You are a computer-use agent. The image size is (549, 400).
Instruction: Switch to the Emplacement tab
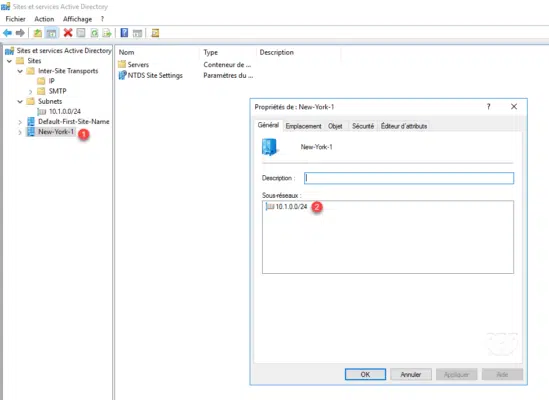click(x=303, y=126)
